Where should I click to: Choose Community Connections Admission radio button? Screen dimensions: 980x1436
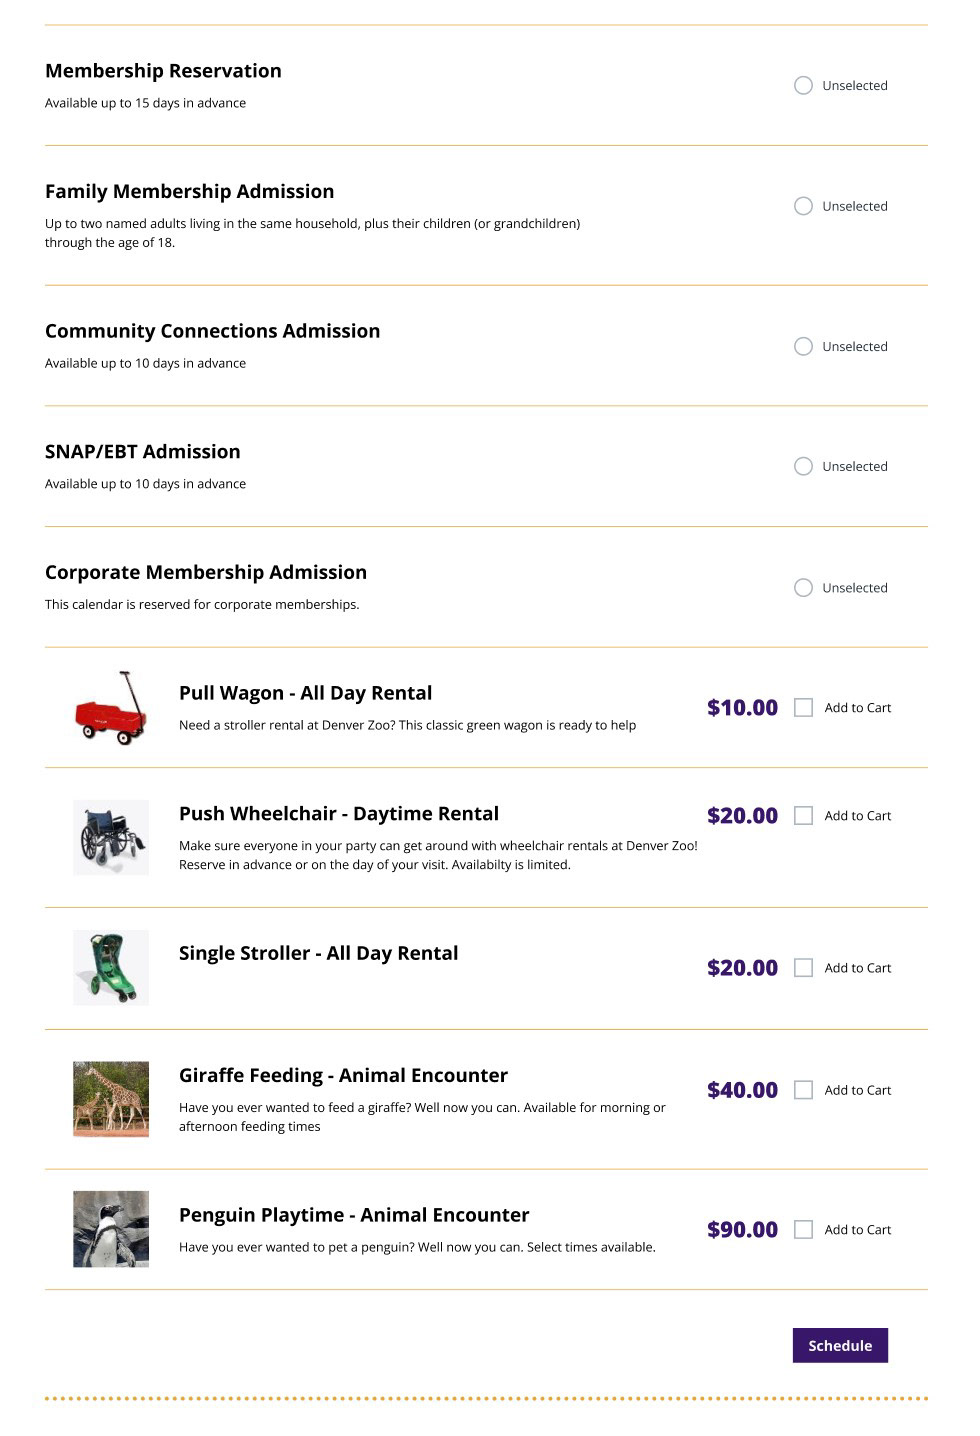click(803, 346)
